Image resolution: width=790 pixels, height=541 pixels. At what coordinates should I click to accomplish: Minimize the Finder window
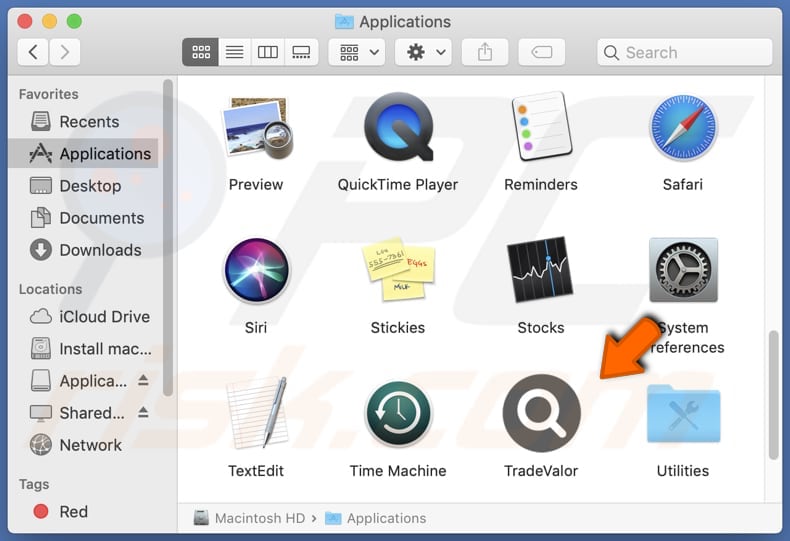49,21
